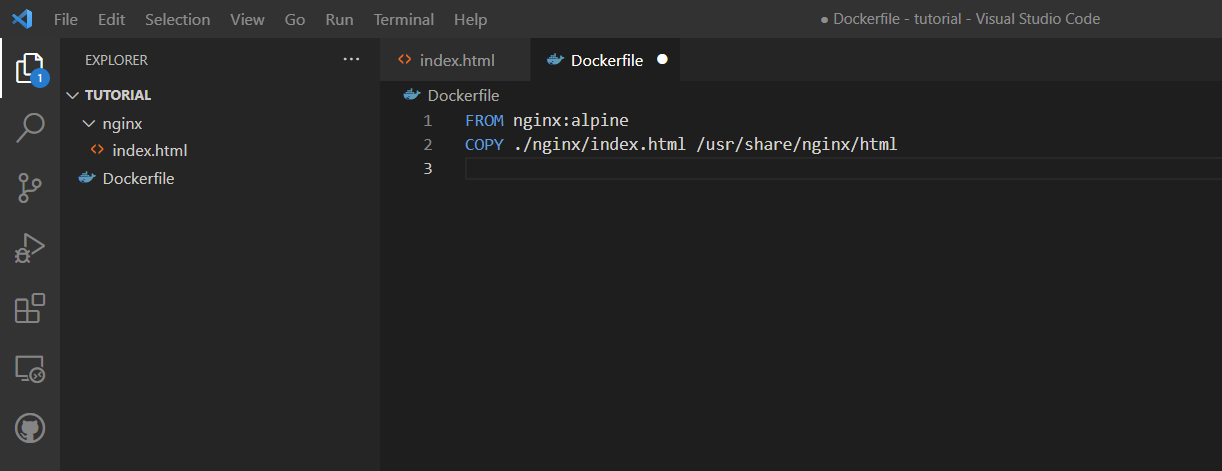Click the VS Code logo icon
The height and width of the screenshot is (471, 1222).
coord(22,19)
